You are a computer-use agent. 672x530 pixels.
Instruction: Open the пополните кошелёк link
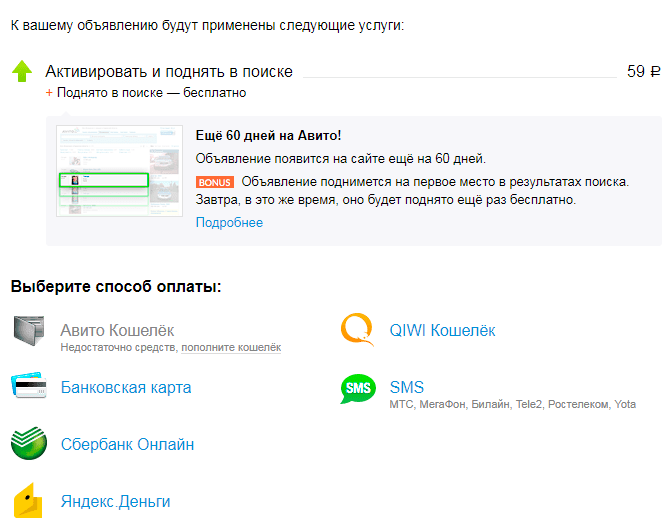(231, 347)
